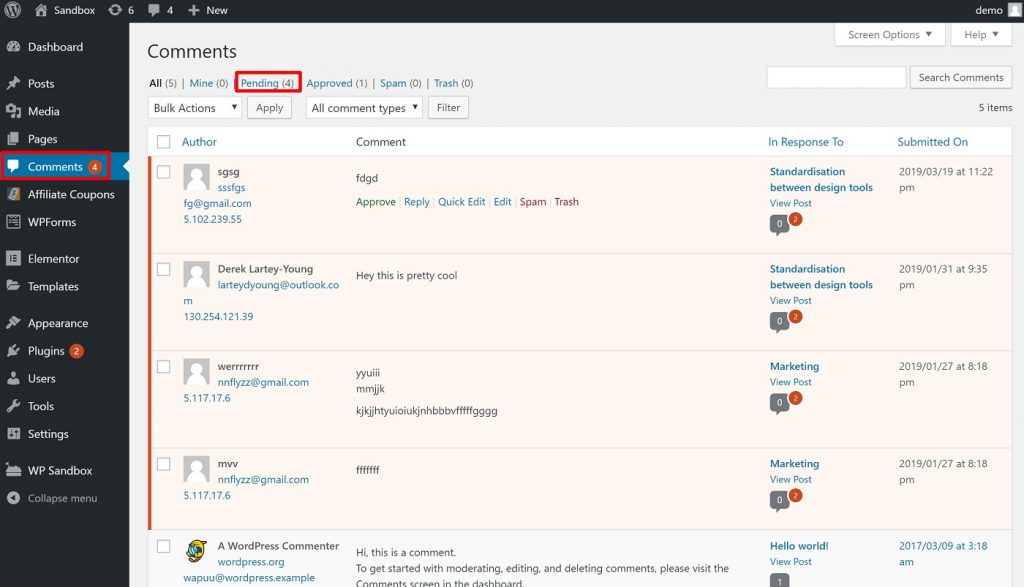This screenshot has width=1024, height=587.
Task: Select the WPForms sidebar icon
Action: (16, 222)
